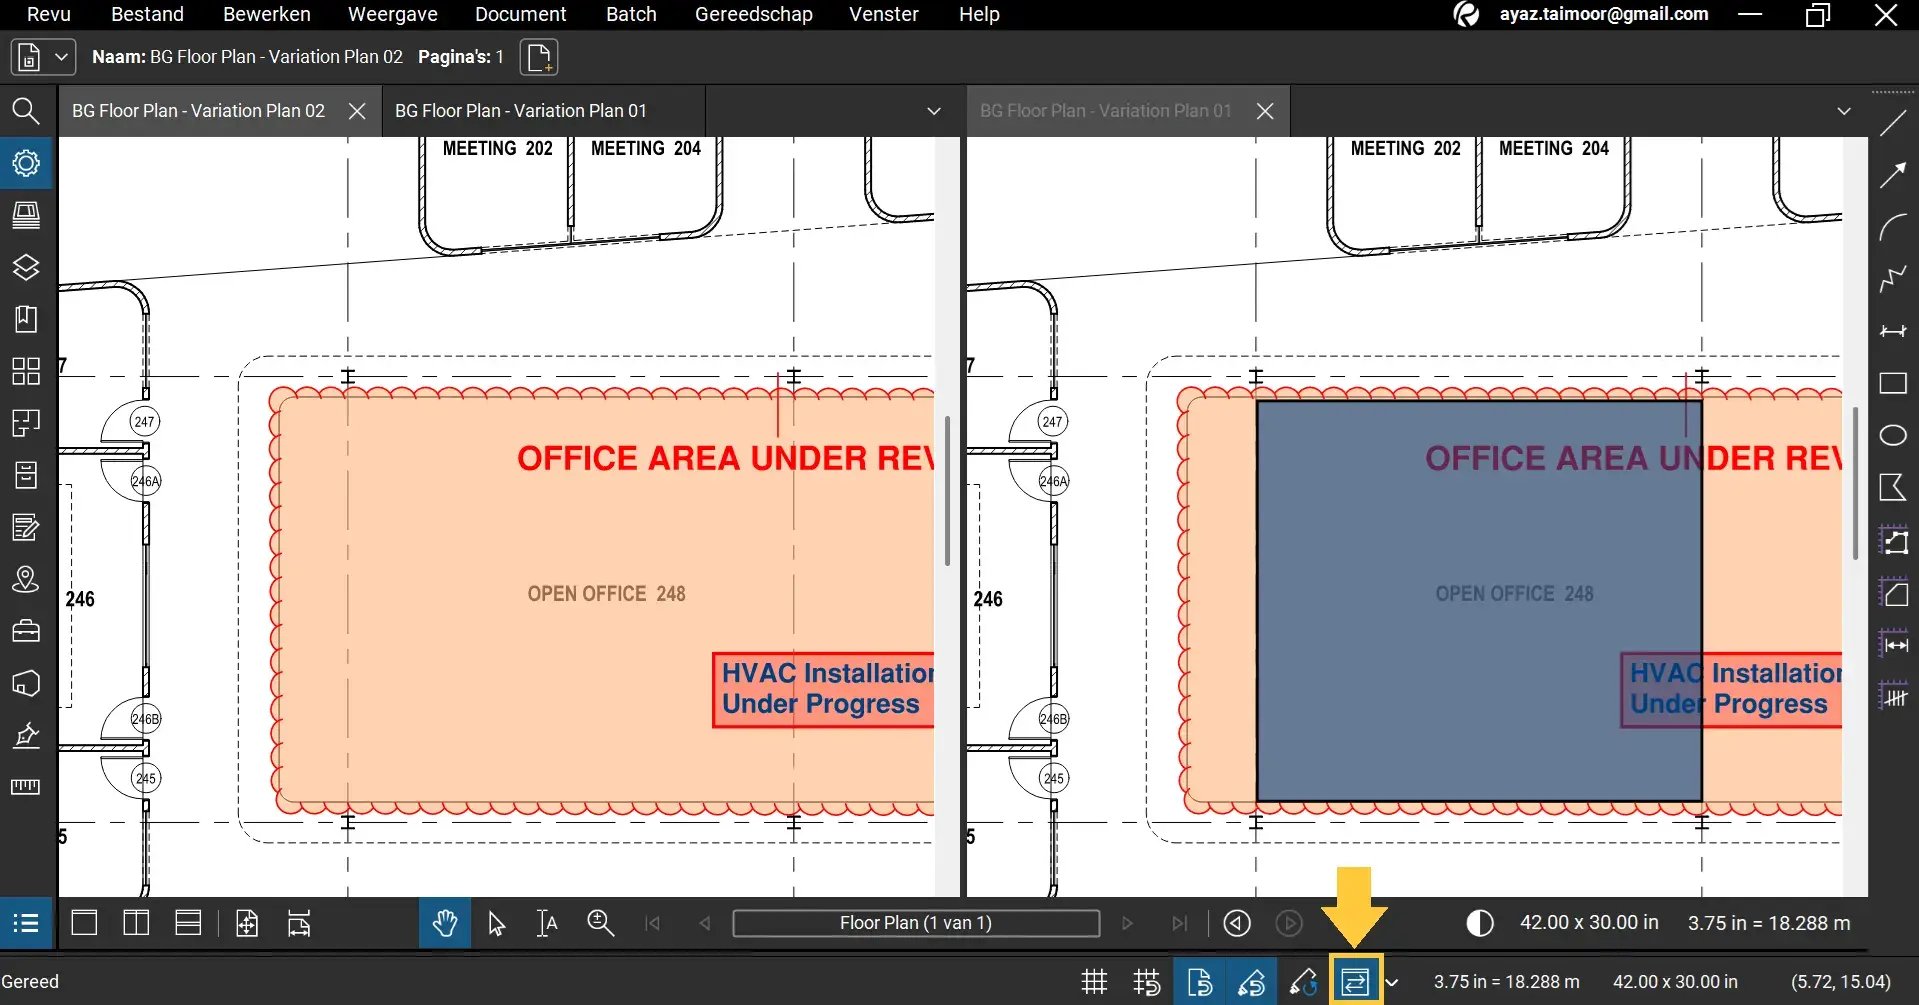
Task: Activate the Select Text tool
Action: (x=547, y=923)
